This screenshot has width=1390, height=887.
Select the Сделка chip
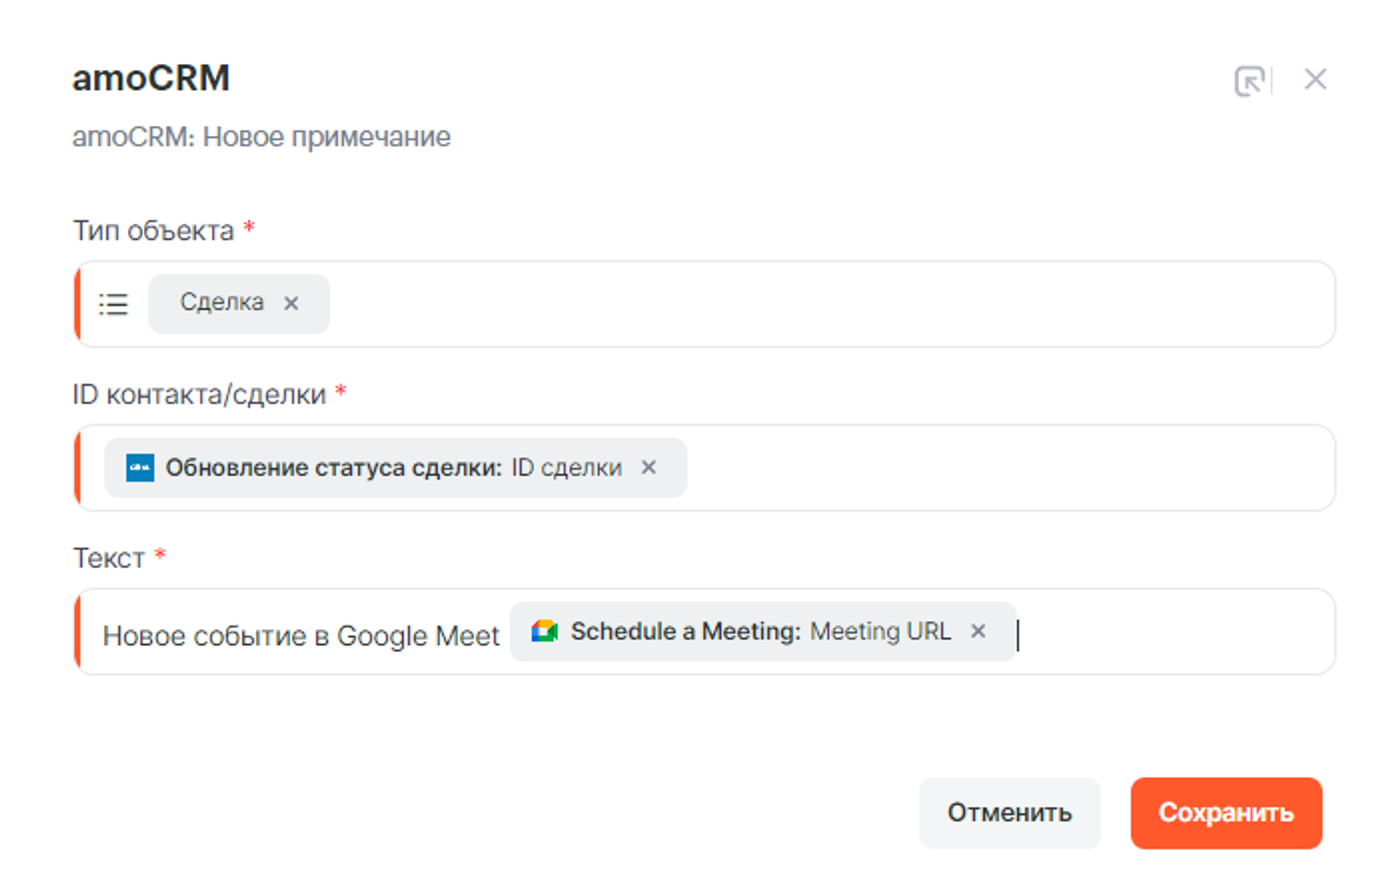click(221, 303)
